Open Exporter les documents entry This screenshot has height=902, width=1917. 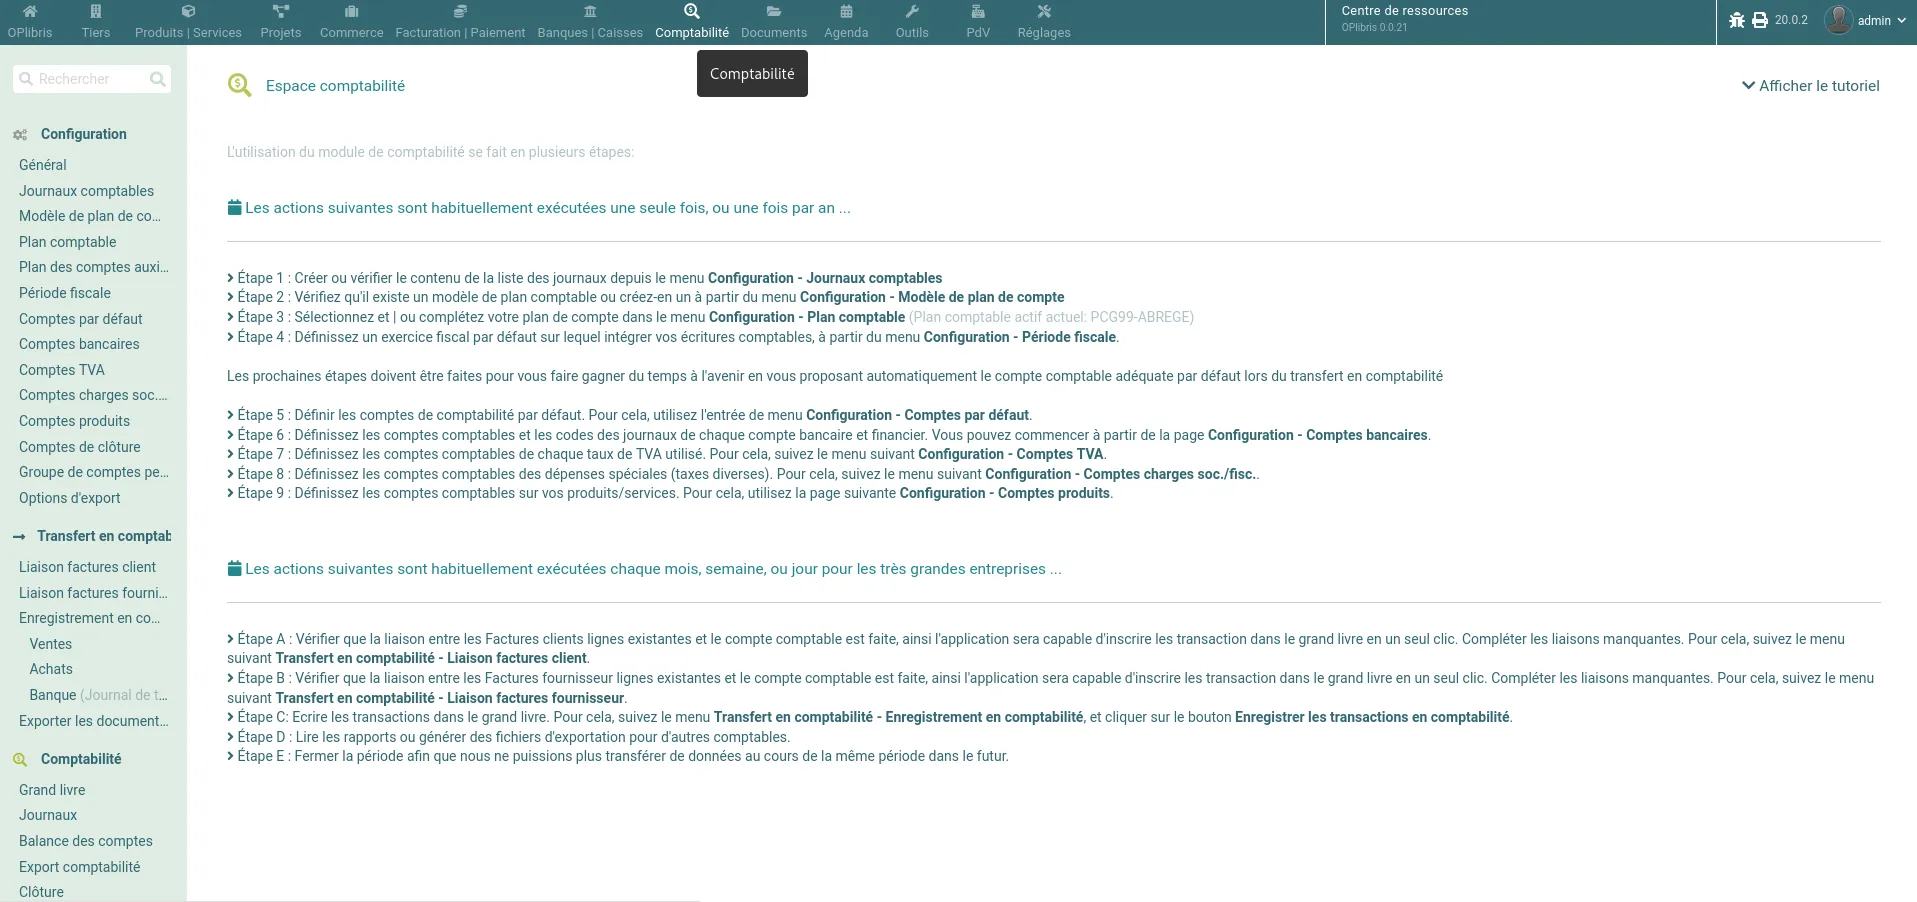(x=93, y=721)
